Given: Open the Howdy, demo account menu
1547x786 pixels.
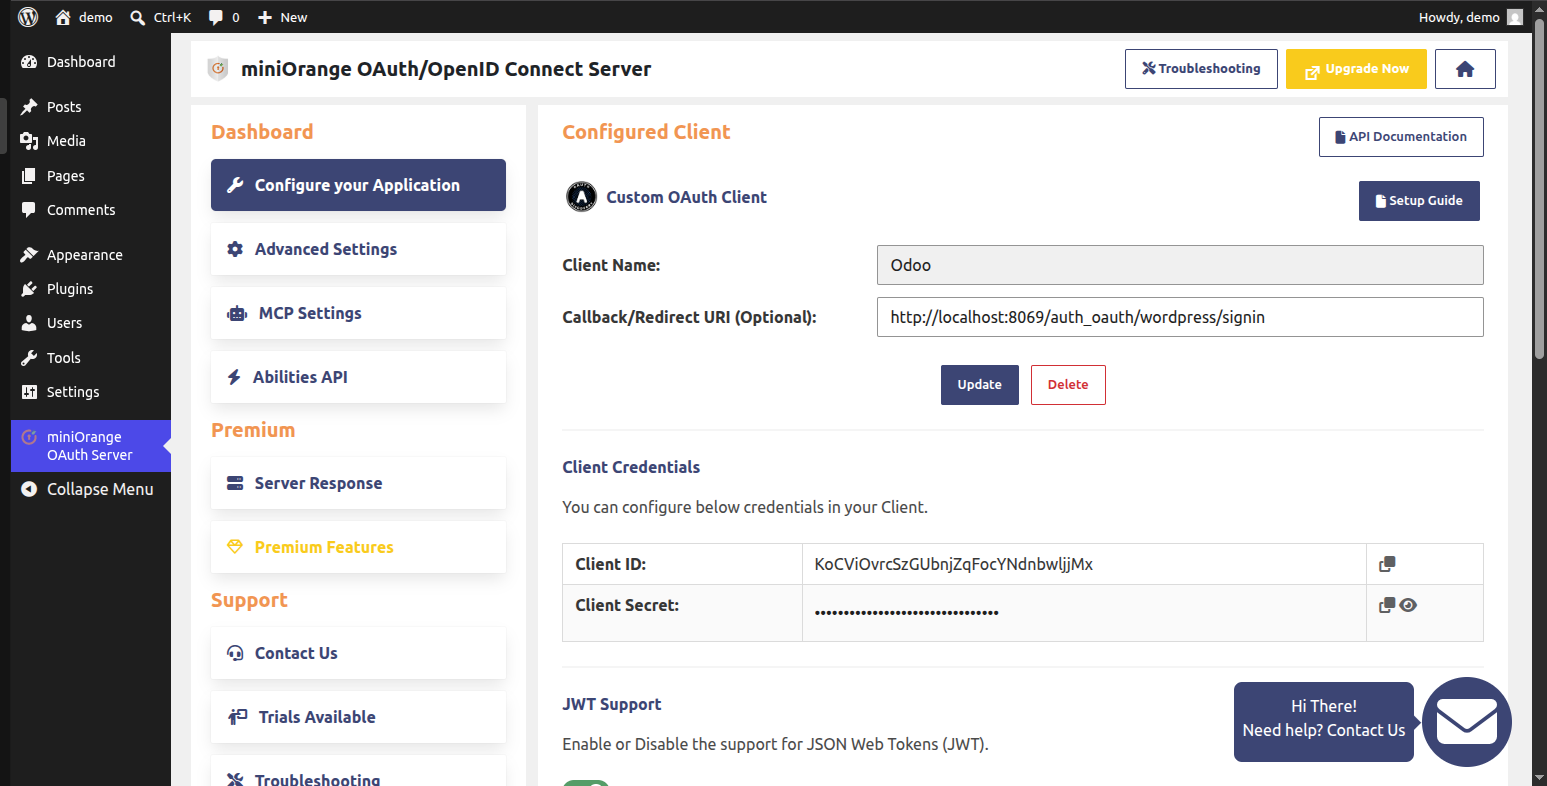Looking at the screenshot, I should coord(1470,17).
